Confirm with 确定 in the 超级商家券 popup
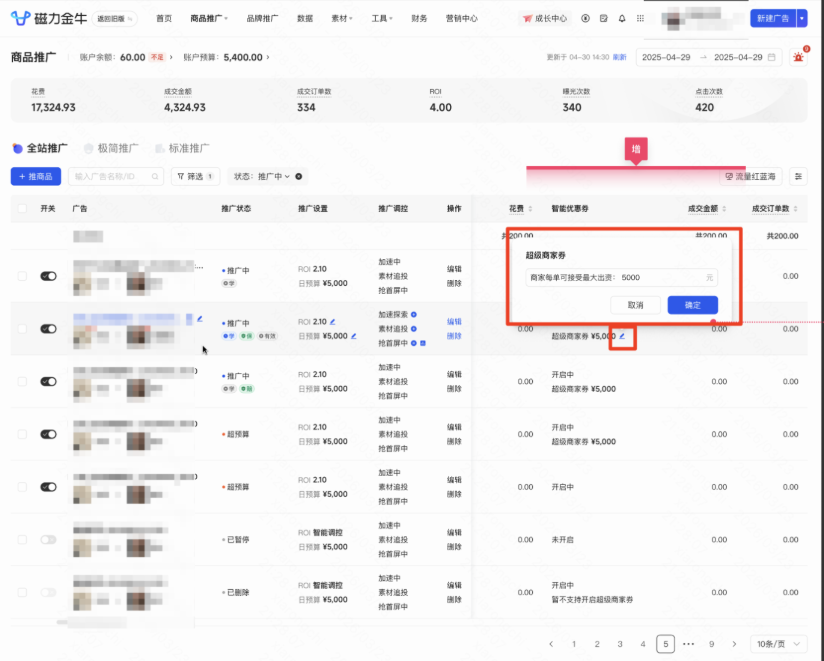Viewport: 824px width, 661px height. (693, 305)
